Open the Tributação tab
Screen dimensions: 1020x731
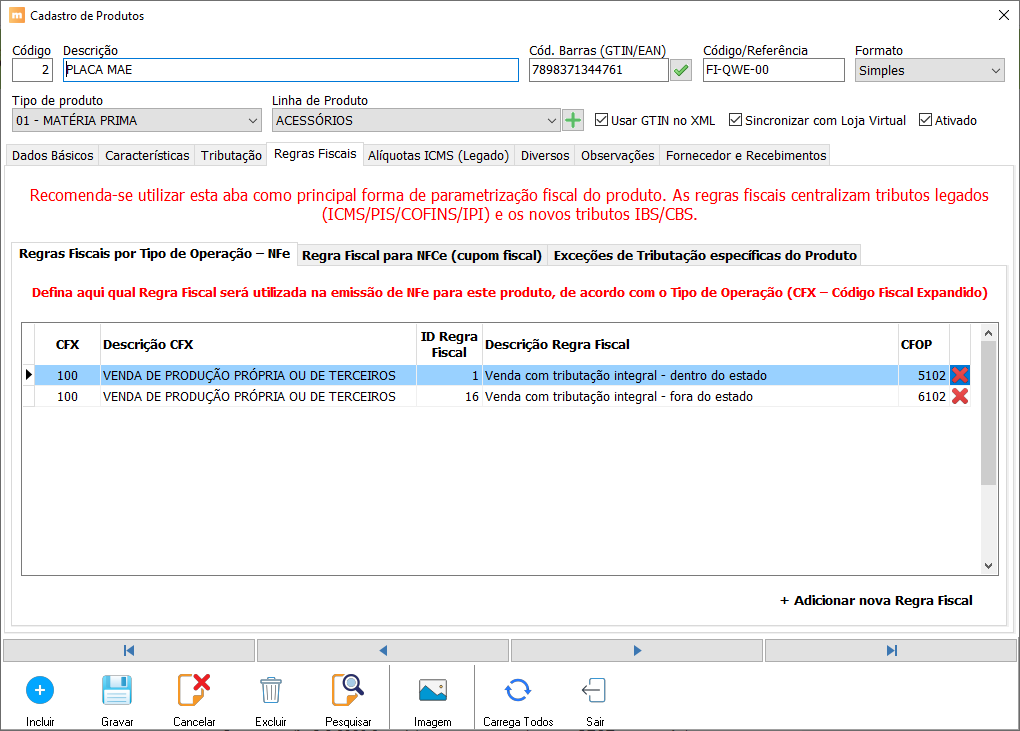tap(231, 155)
